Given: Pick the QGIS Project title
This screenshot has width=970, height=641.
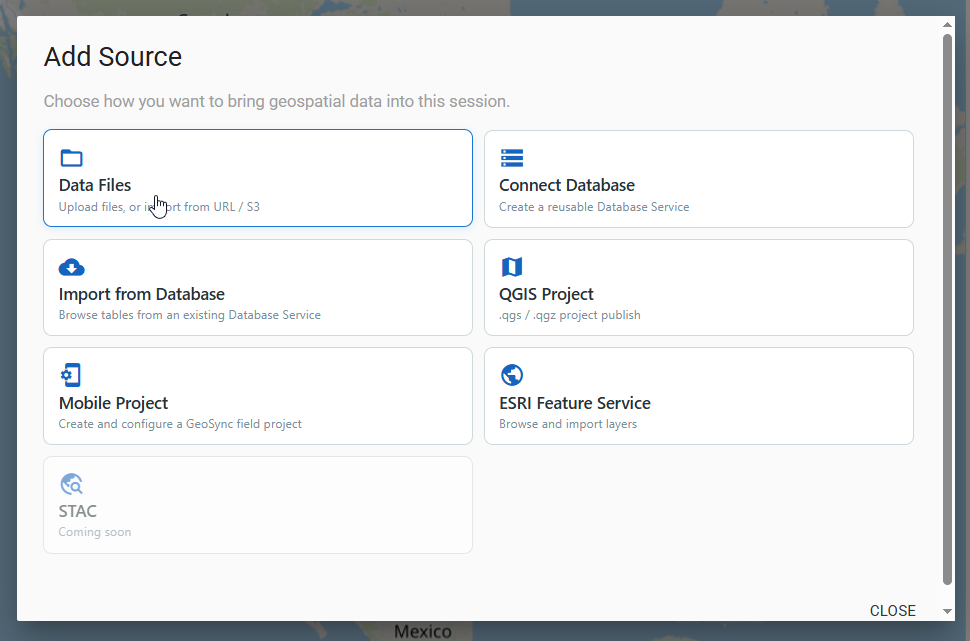Looking at the screenshot, I should (546, 294).
